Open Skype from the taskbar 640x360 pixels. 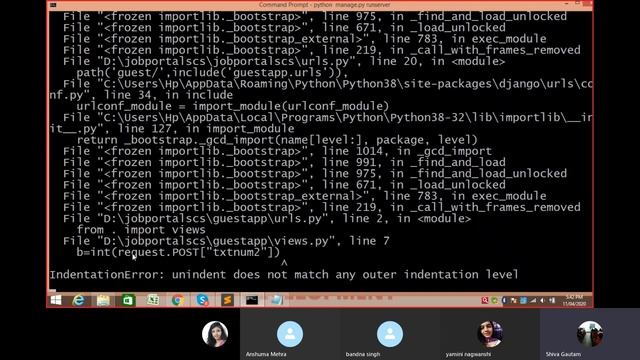(x=202, y=300)
